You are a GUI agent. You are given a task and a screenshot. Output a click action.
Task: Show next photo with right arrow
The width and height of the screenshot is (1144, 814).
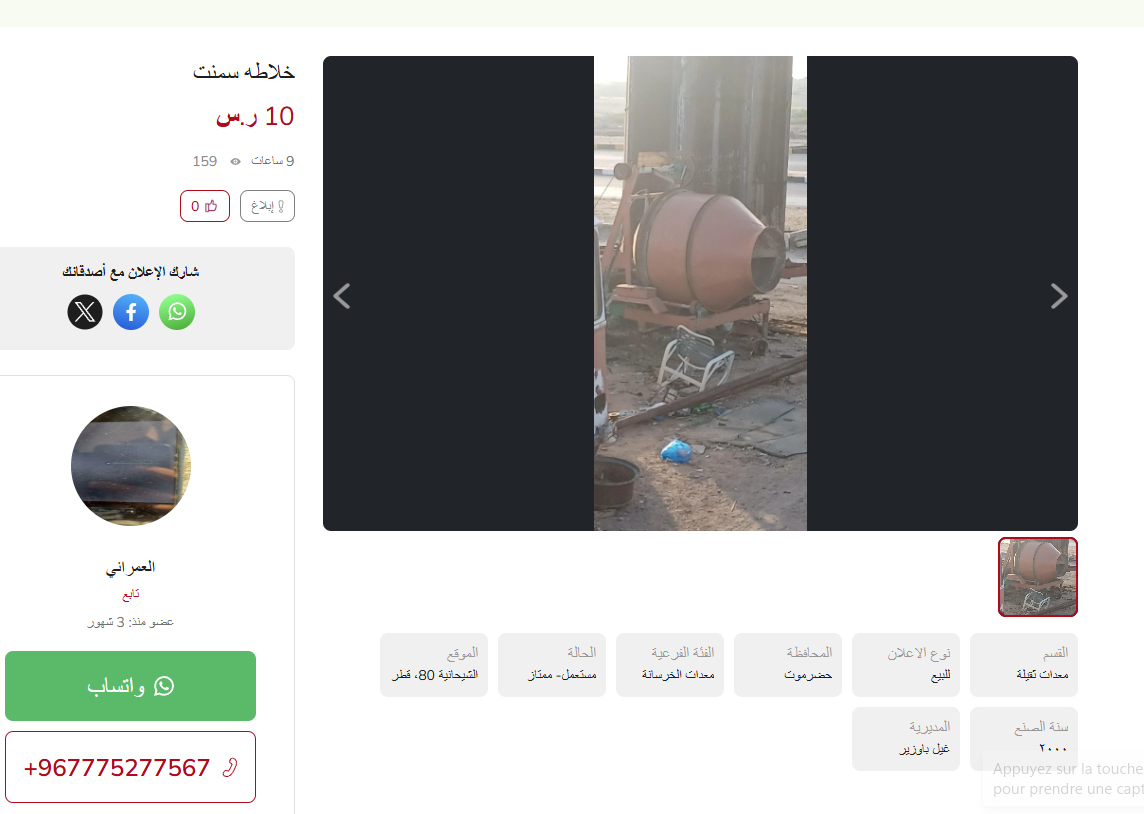pyautogui.click(x=1059, y=295)
